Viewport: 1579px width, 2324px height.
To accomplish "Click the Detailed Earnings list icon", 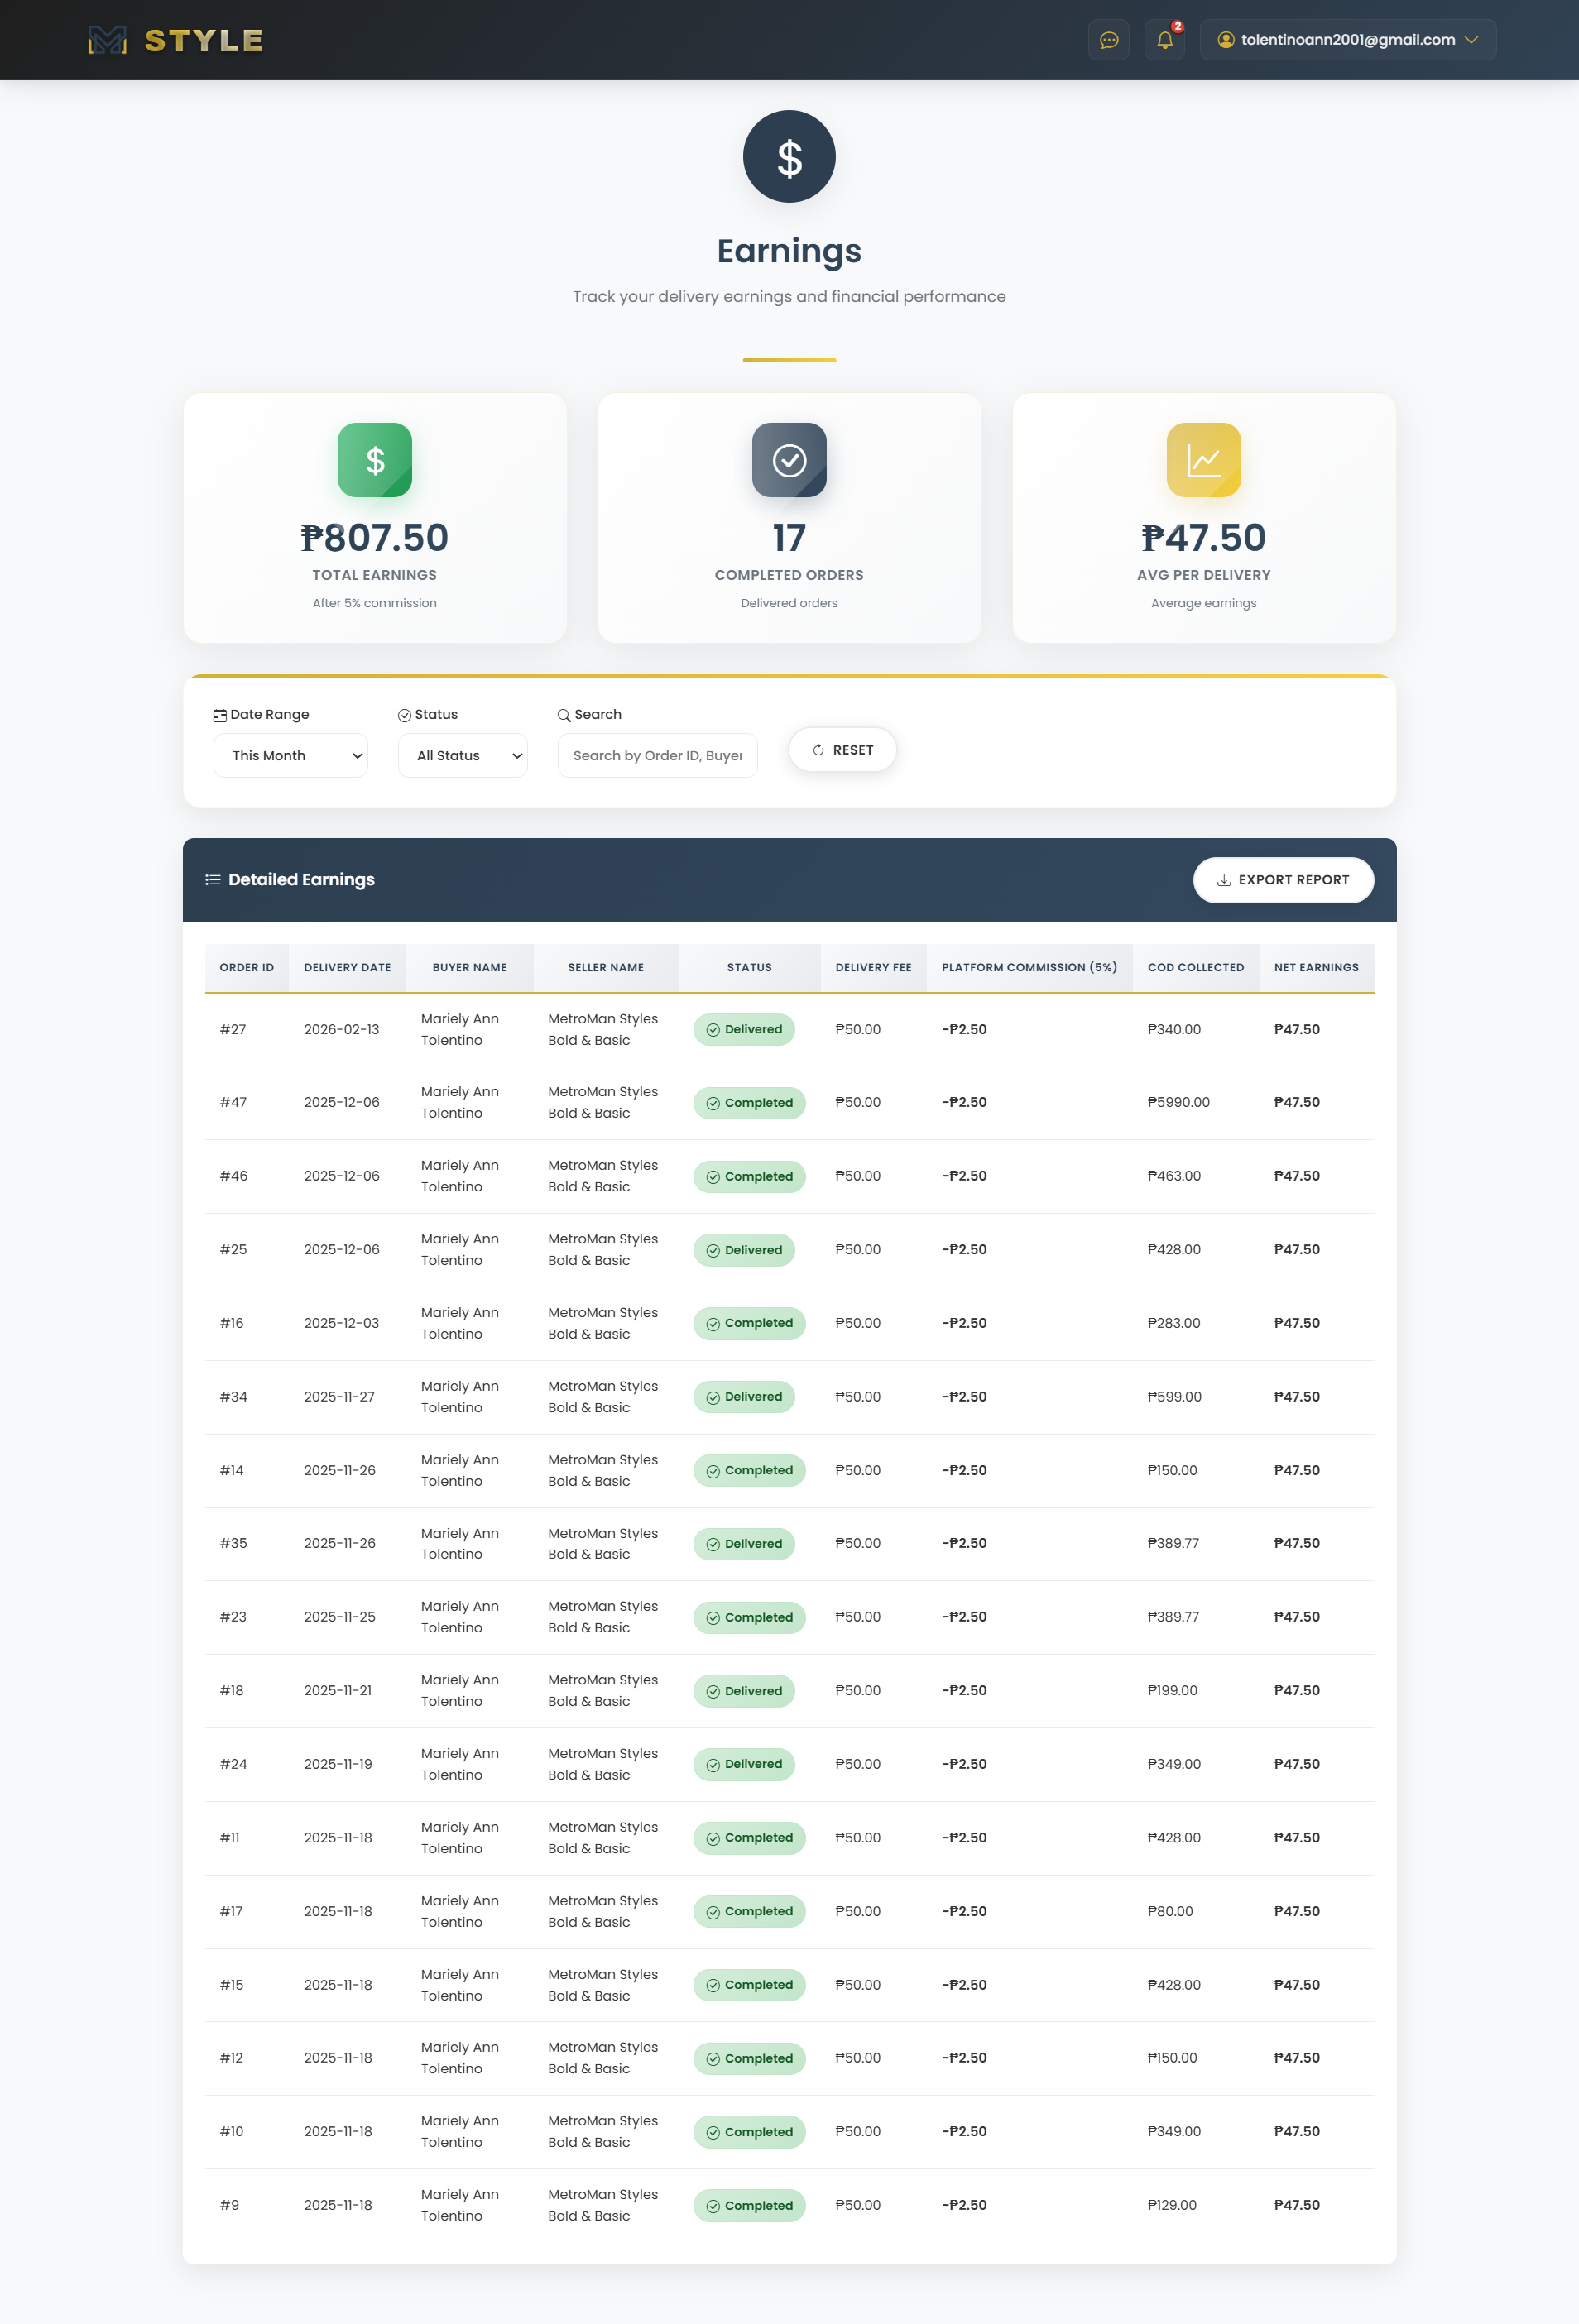I will point(213,880).
